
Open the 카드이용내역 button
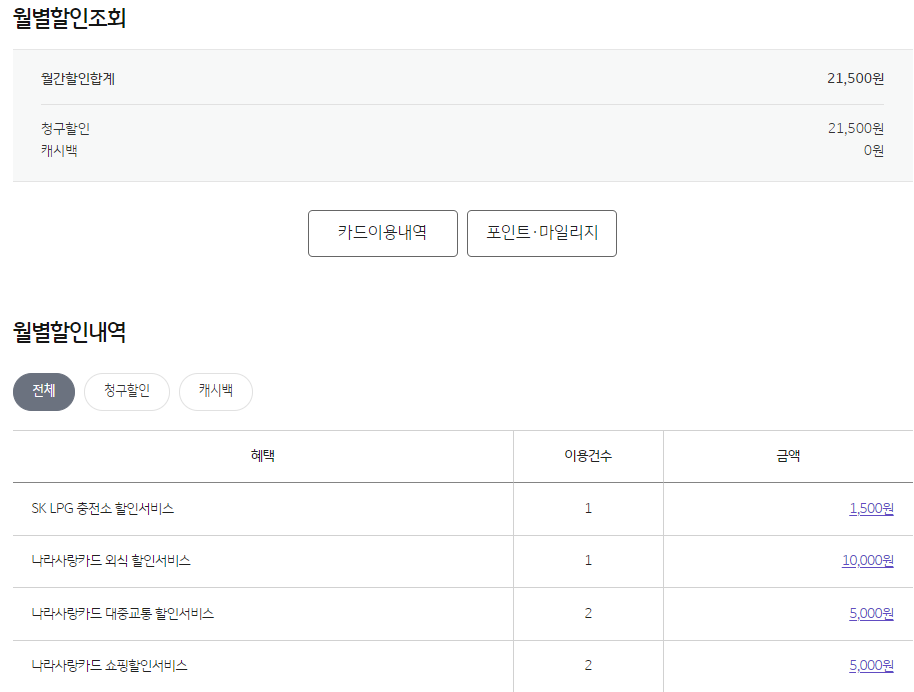382,233
